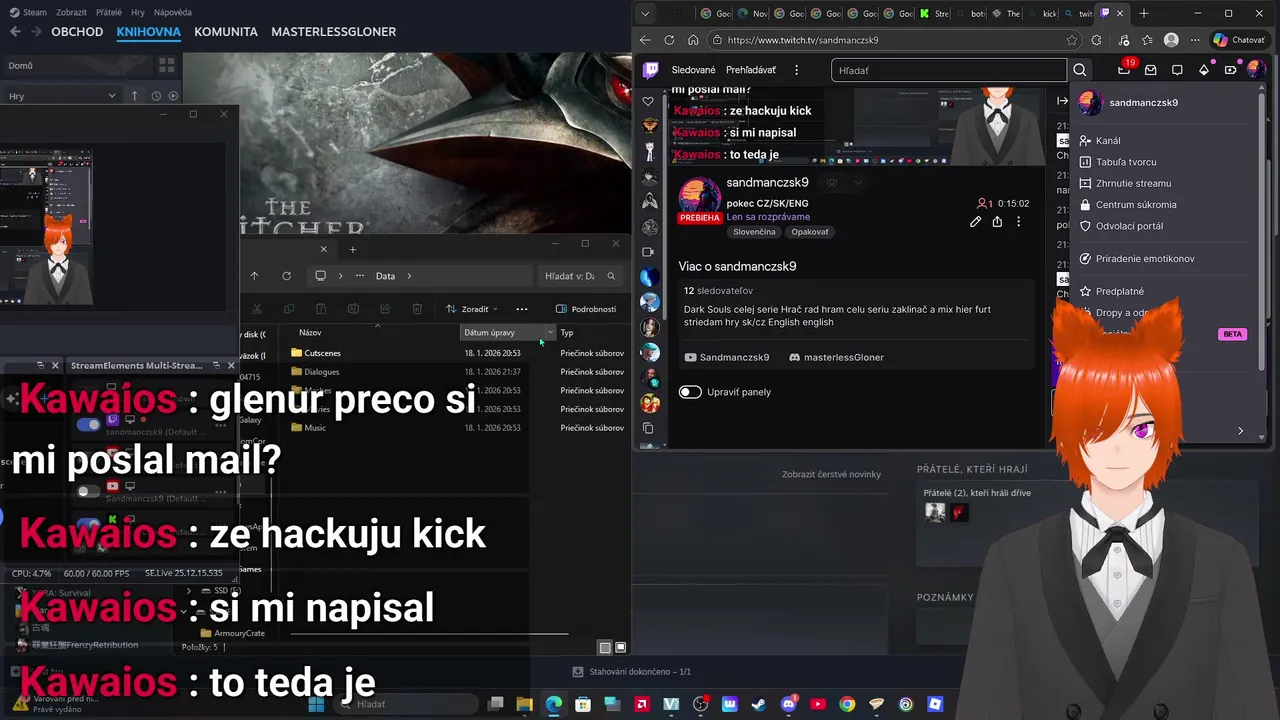Expand the Steam Hry category dropdown
1280x720 pixels.
tap(112, 96)
